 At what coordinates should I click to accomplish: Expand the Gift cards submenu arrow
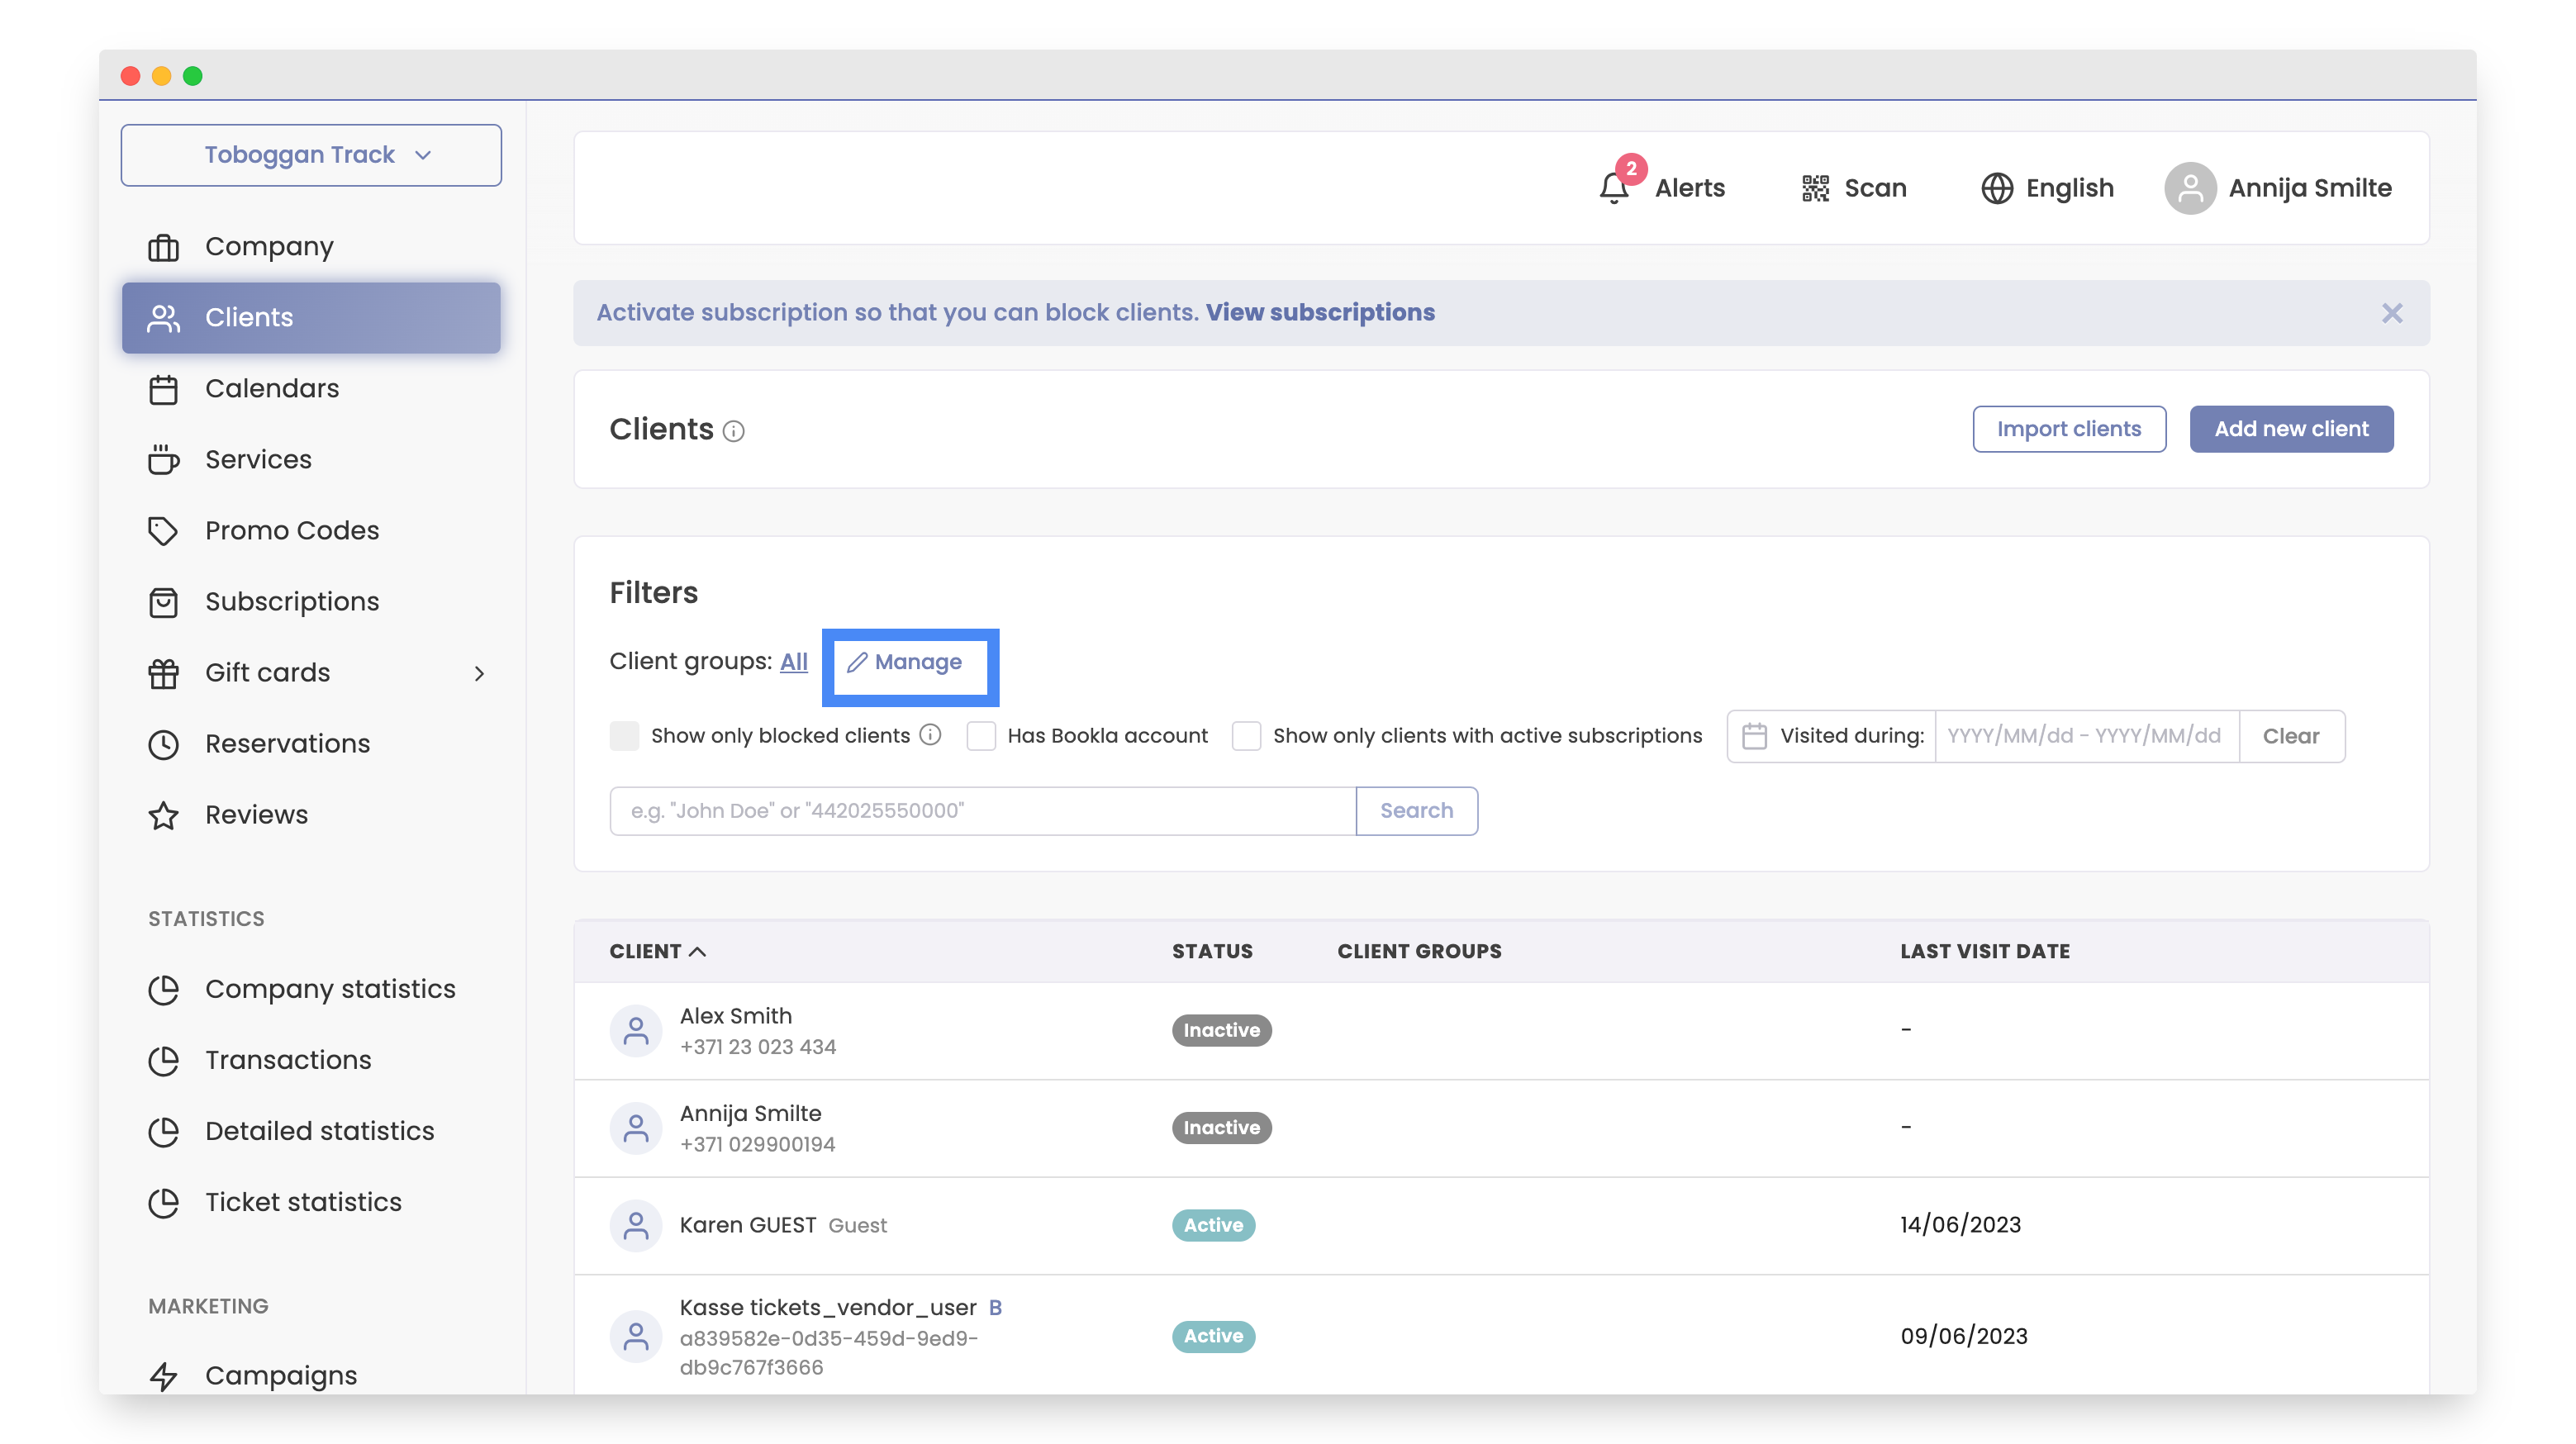point(479,673)
